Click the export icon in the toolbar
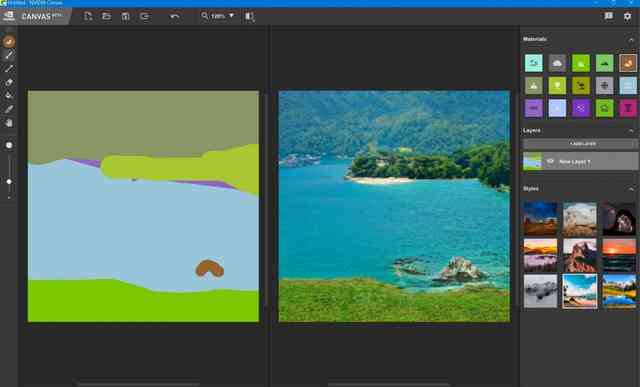Viewport: 640px width, 387px height. (x=145, y=16)
